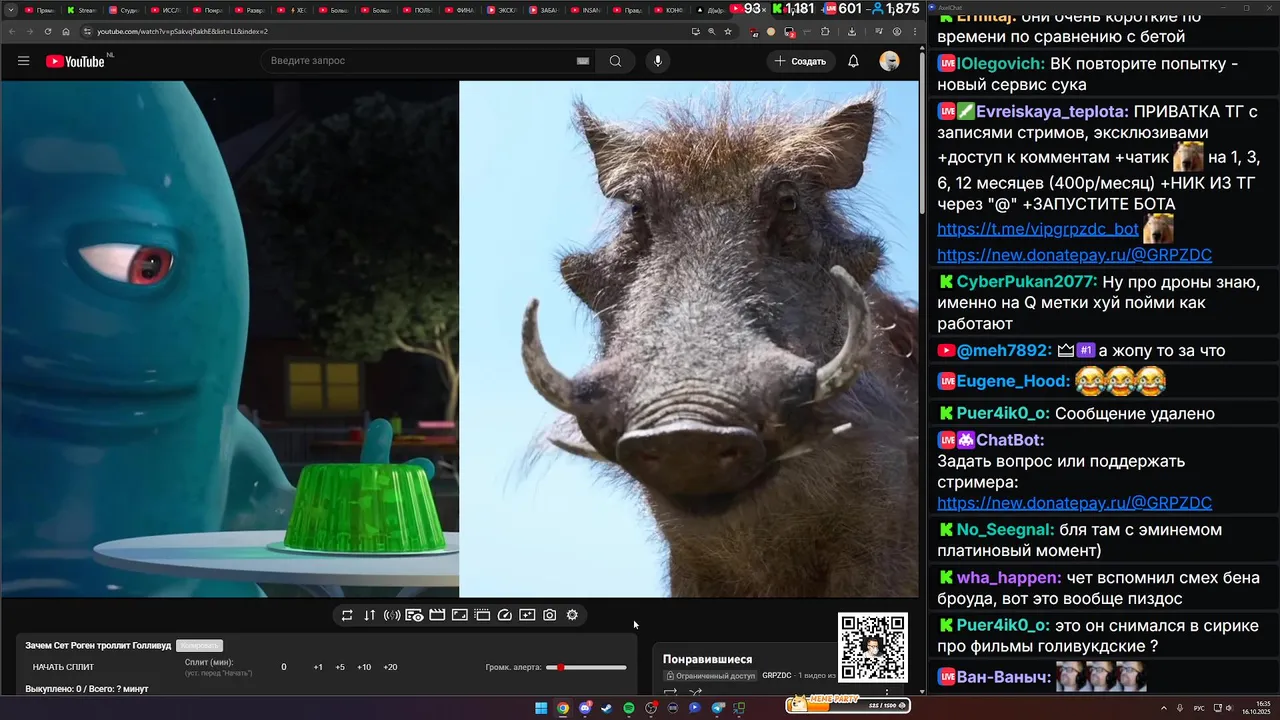Screen dimensions: 1280x720
Task: Go back with the browser back arrow
Action: pyautogui.click(x=12, y=31)
